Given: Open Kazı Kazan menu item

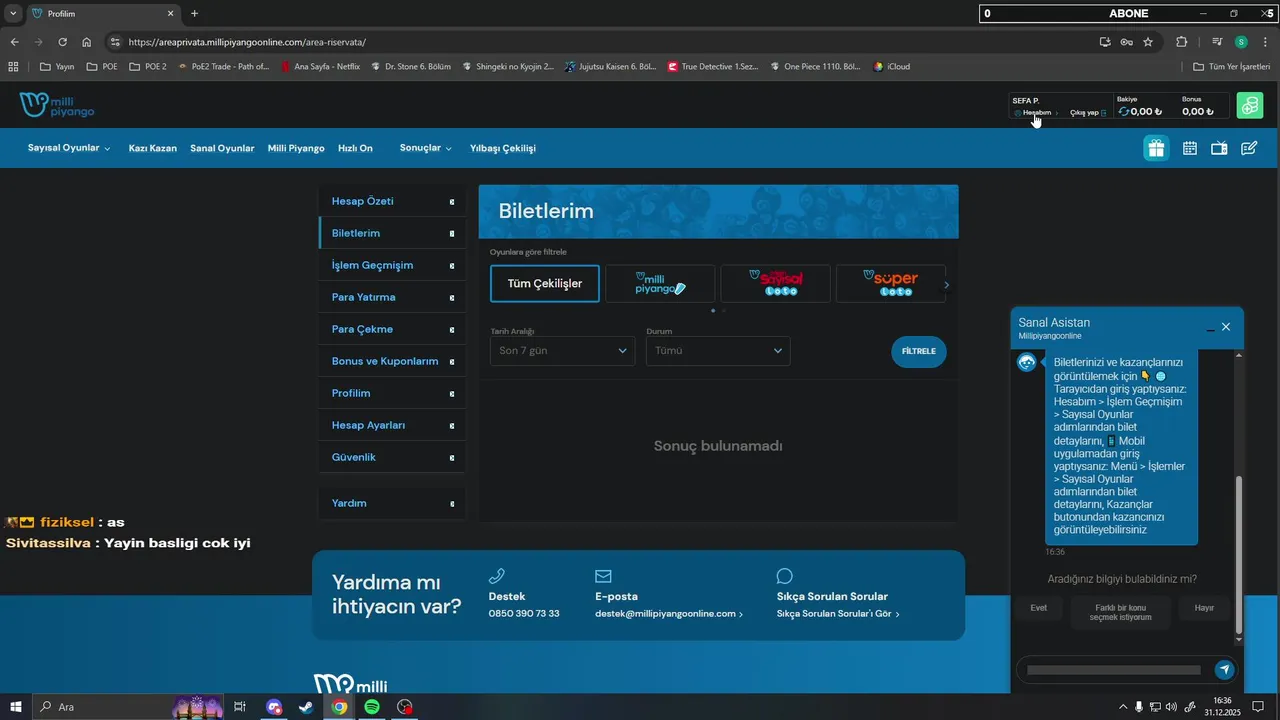Looking at the screenshot, I should [x=153, y=148].
